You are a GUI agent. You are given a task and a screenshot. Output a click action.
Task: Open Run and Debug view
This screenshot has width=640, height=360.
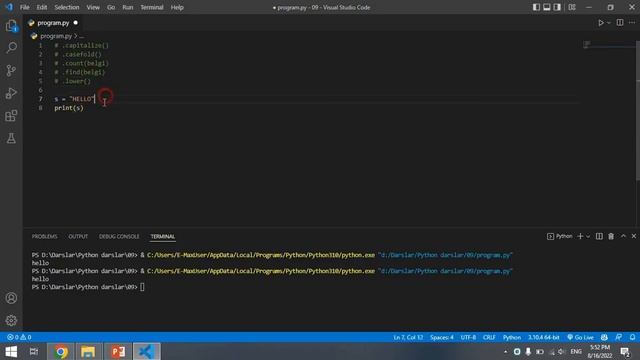point(11,93)
